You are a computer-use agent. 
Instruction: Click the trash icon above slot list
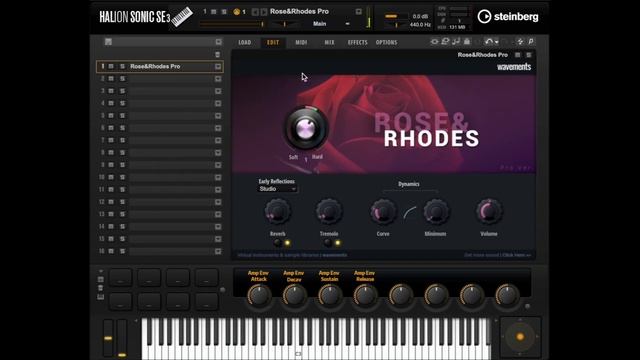[x=218, y=54]
